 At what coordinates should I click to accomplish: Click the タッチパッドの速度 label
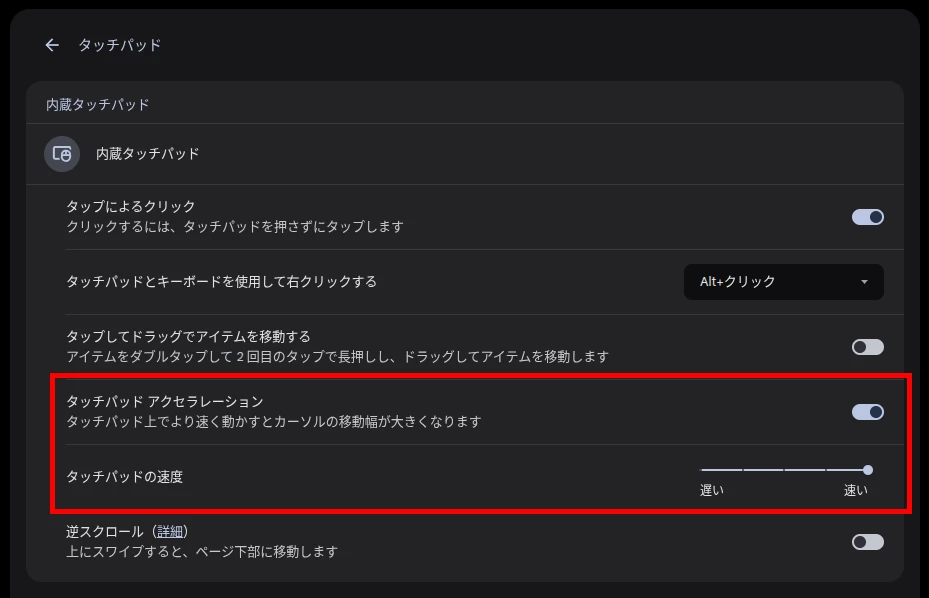click(x=124, y=477)
